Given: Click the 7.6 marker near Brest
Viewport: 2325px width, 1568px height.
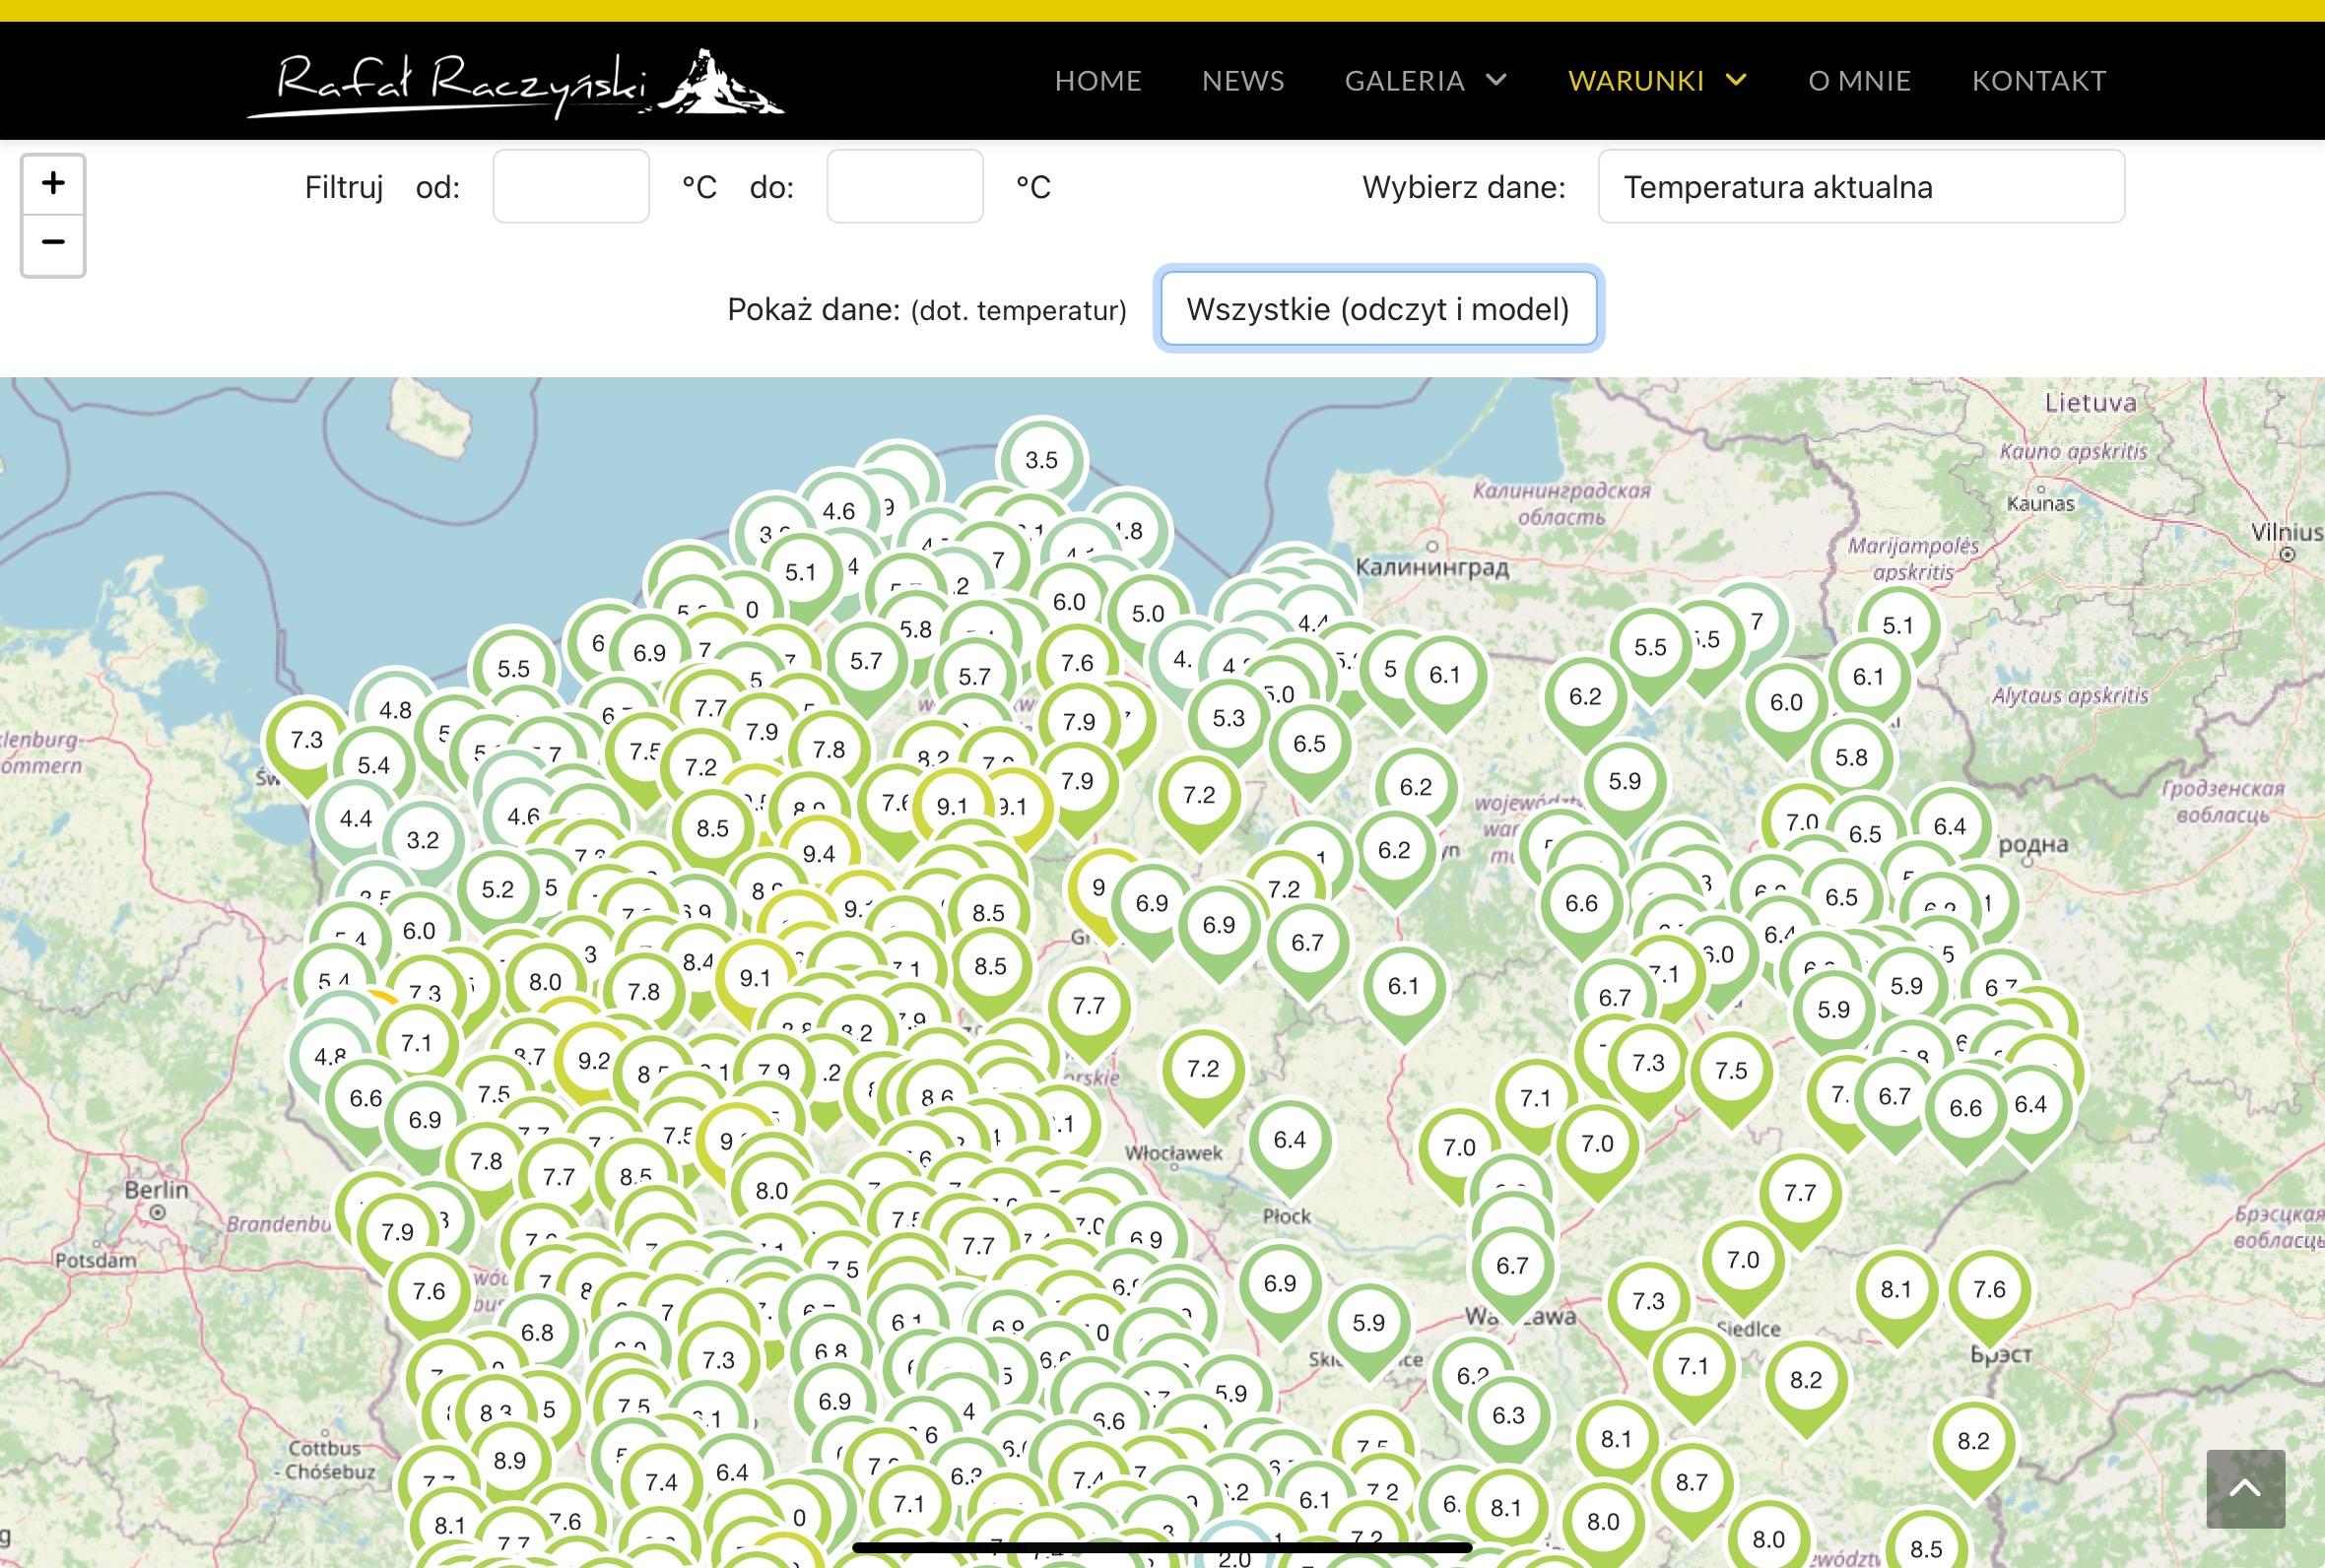Looking at the screenshot, I should (1989, 1290).
